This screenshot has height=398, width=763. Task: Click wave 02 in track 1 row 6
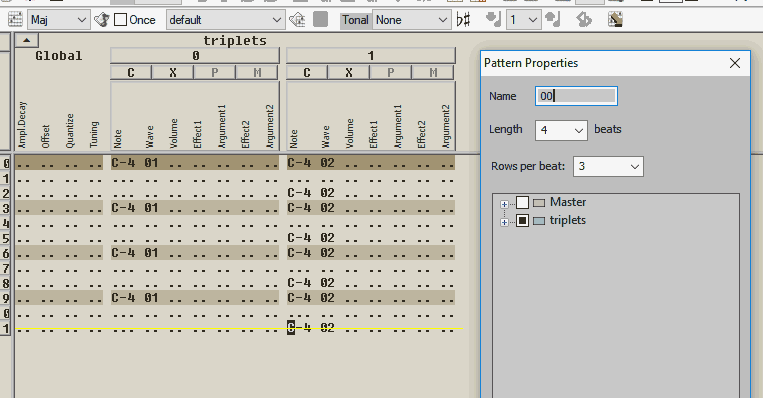point(327,253)
